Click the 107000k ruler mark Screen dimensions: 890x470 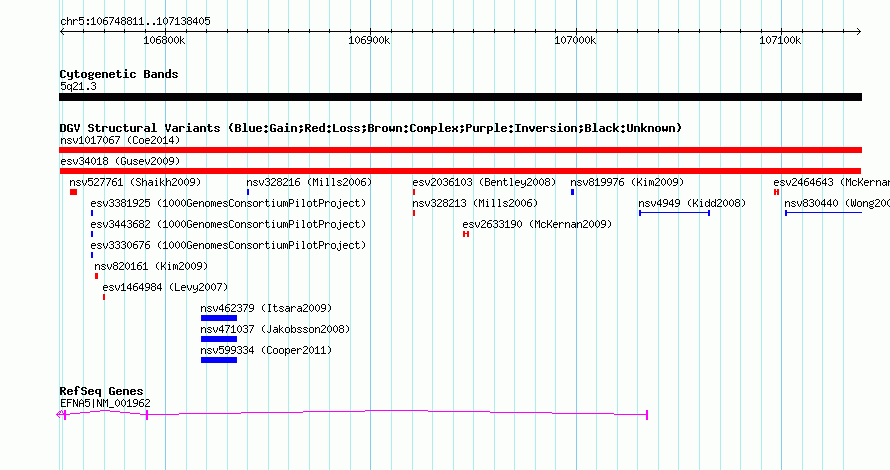click(575, 40)
